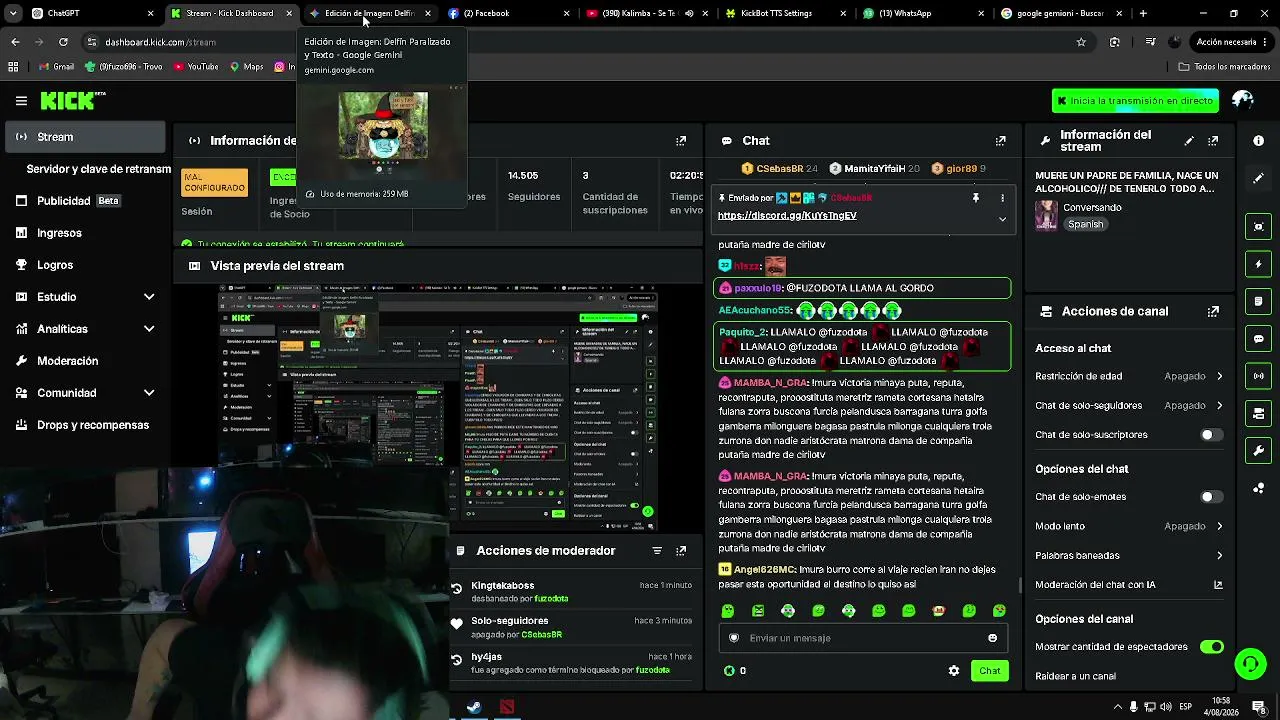Open the Spanish language tag
The image size is (1280, 720).
point(1085,225)
